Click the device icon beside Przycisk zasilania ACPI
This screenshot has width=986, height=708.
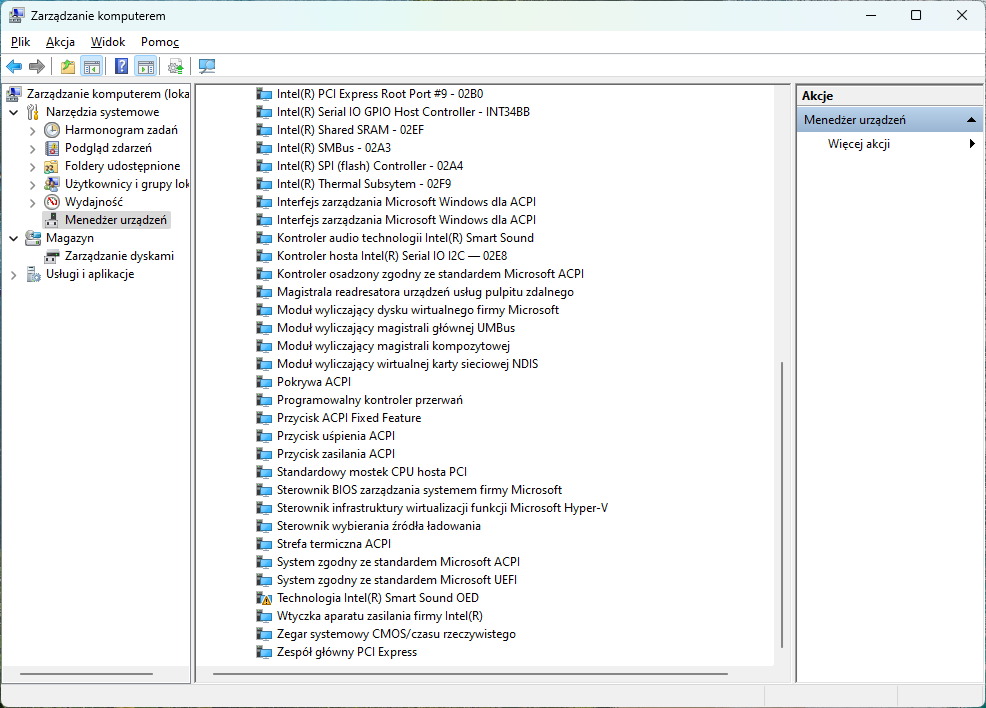264,454
